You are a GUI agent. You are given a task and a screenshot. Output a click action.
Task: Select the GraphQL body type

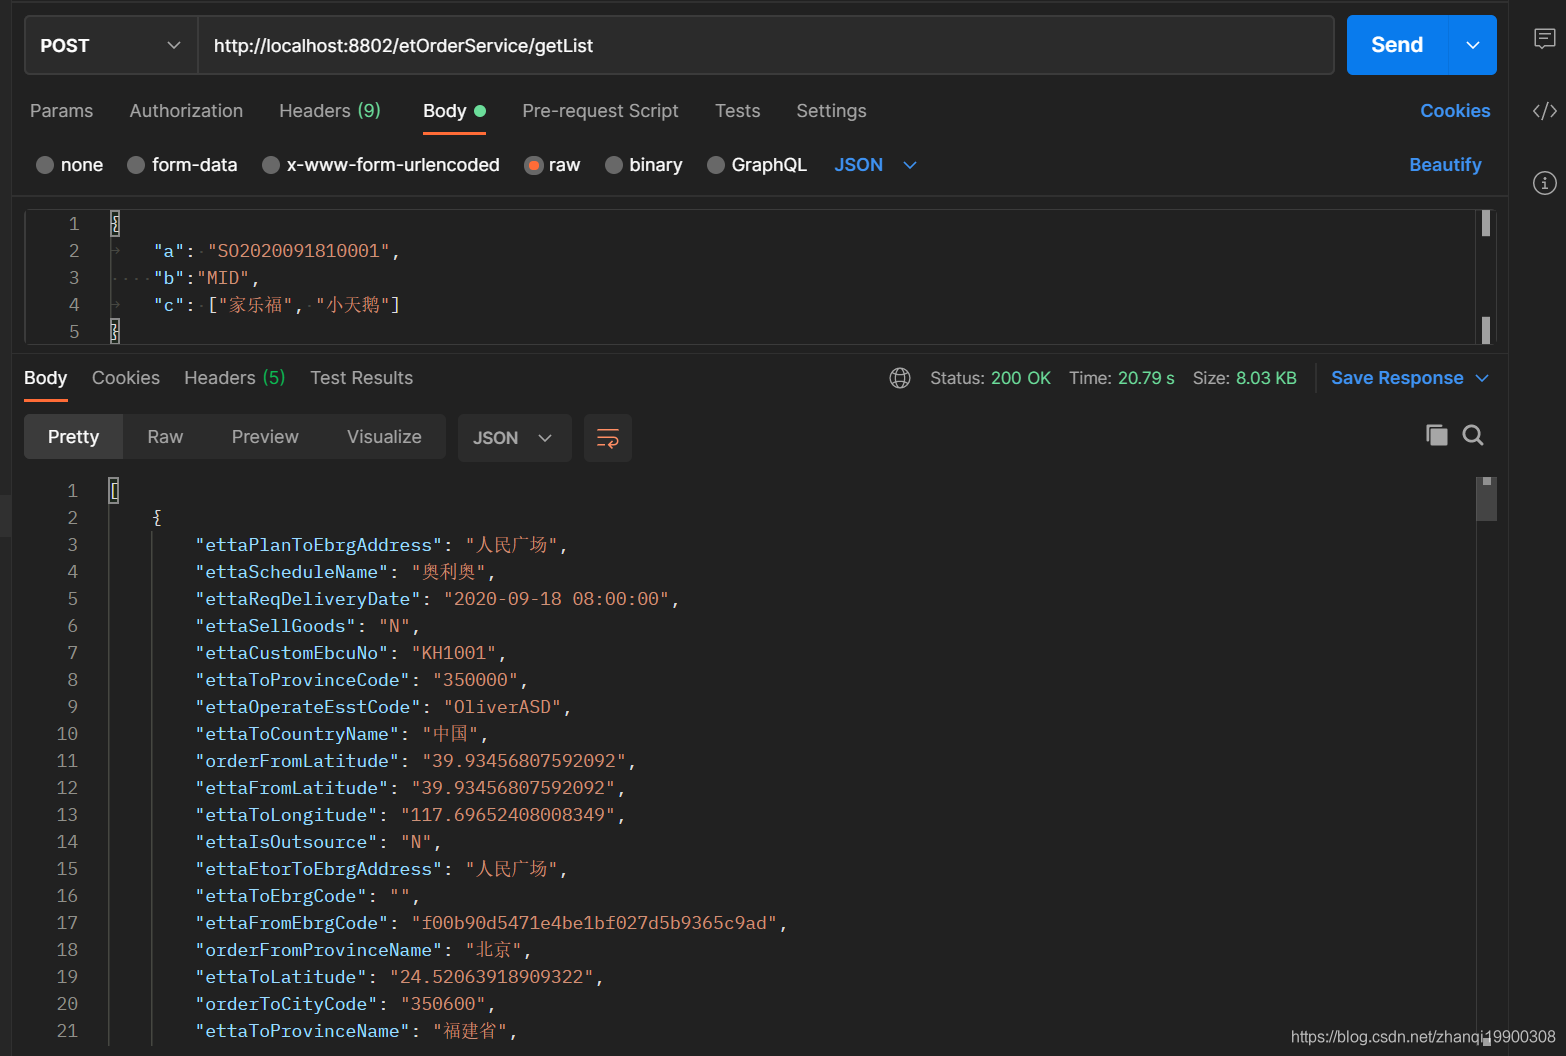pyautogui.click(x=756, y=165)
